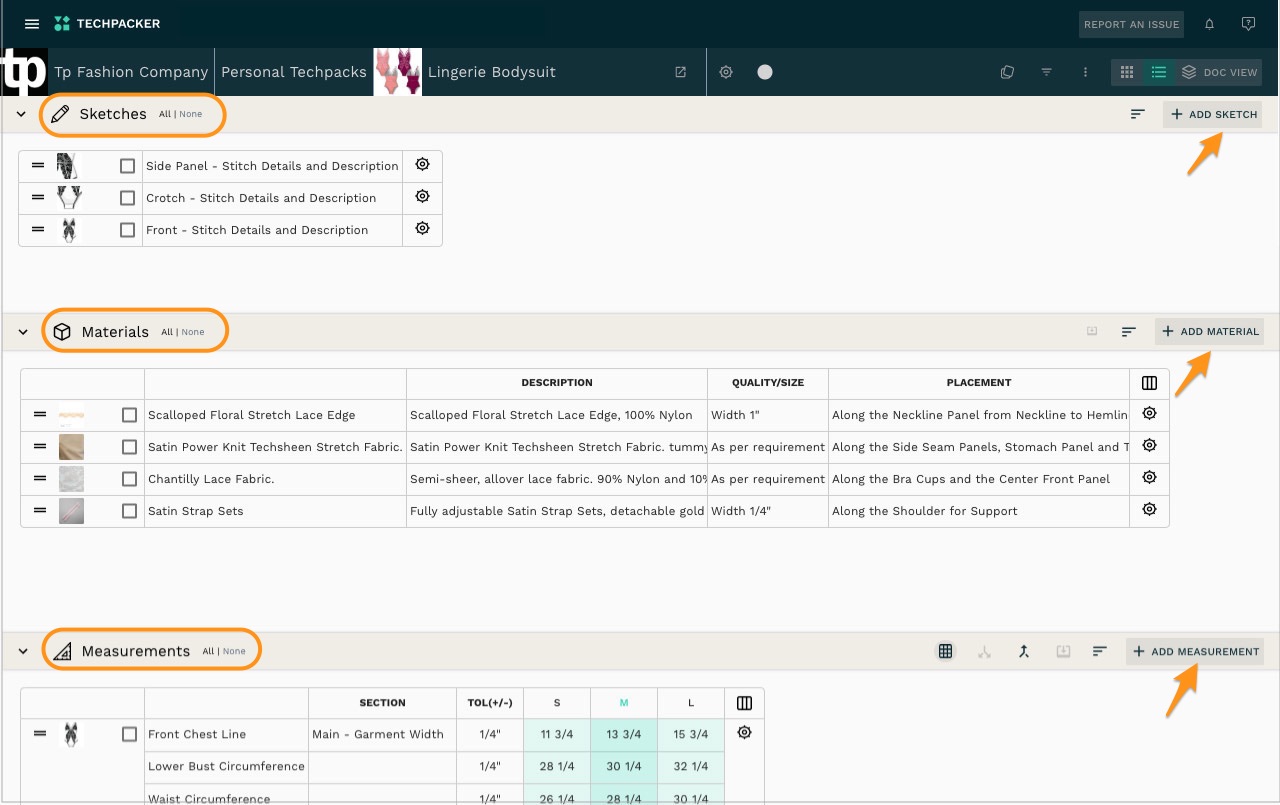Open the help chat icon
The height and width of the screenshot is (805, 1280).
coord(1248,24)
